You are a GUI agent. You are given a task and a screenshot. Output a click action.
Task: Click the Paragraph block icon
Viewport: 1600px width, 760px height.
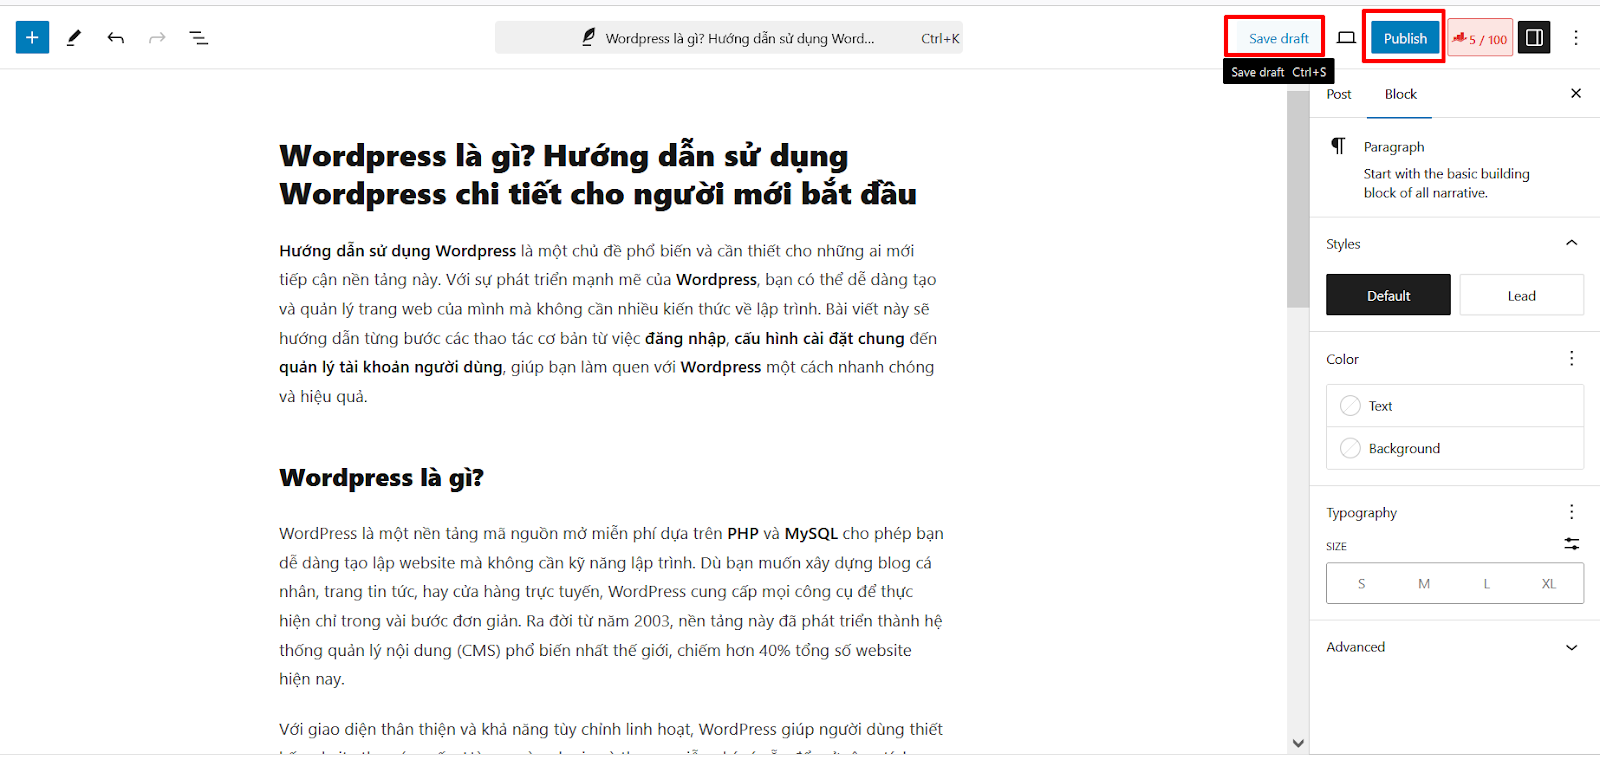pos(1338,147)
